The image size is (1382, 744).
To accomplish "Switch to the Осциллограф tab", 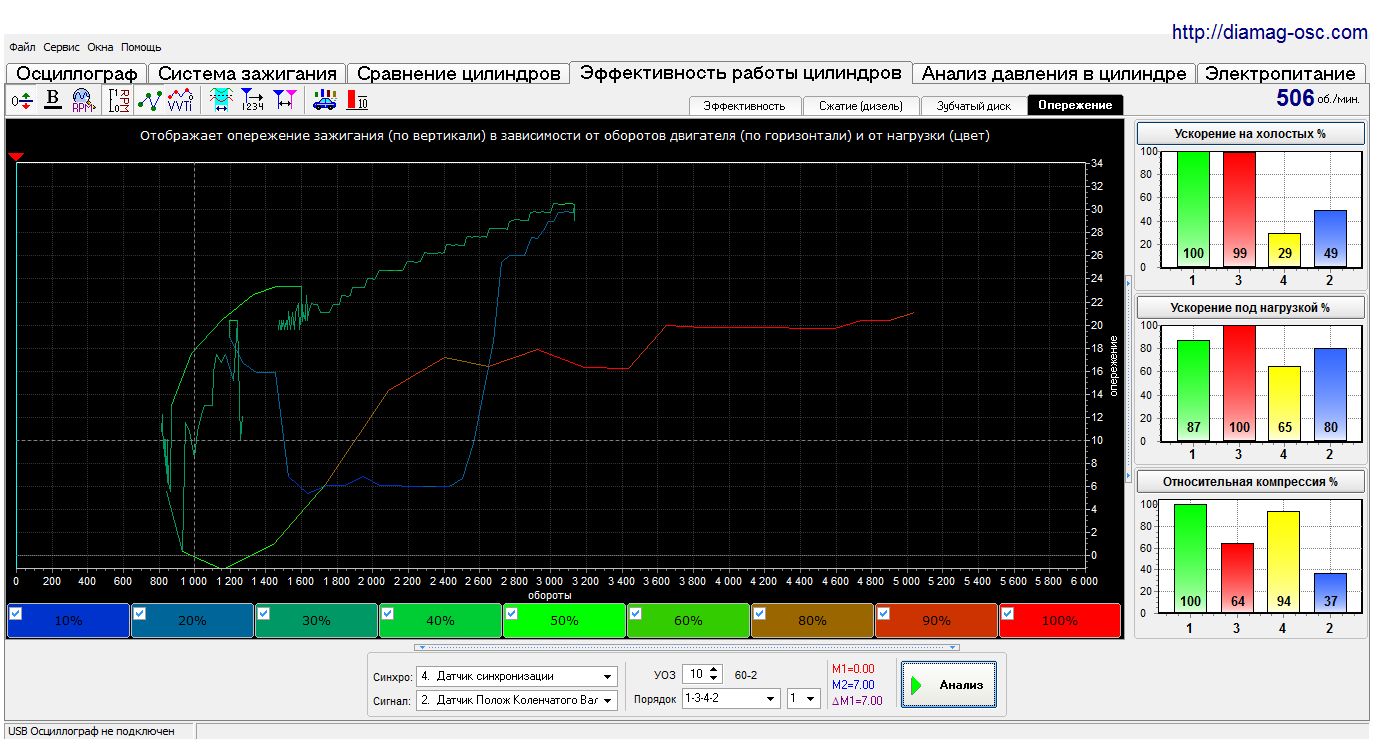I will 77,74.
